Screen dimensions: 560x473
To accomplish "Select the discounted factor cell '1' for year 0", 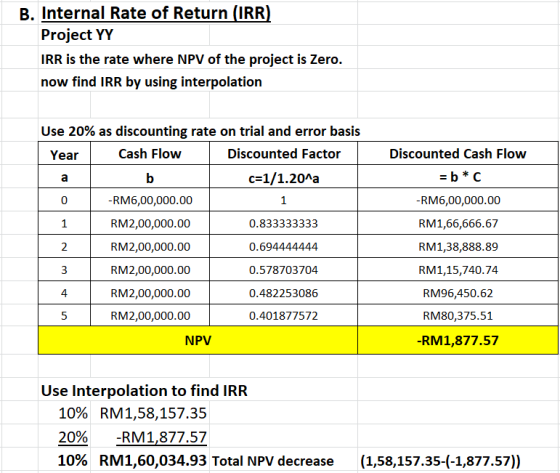I will 283,200.
